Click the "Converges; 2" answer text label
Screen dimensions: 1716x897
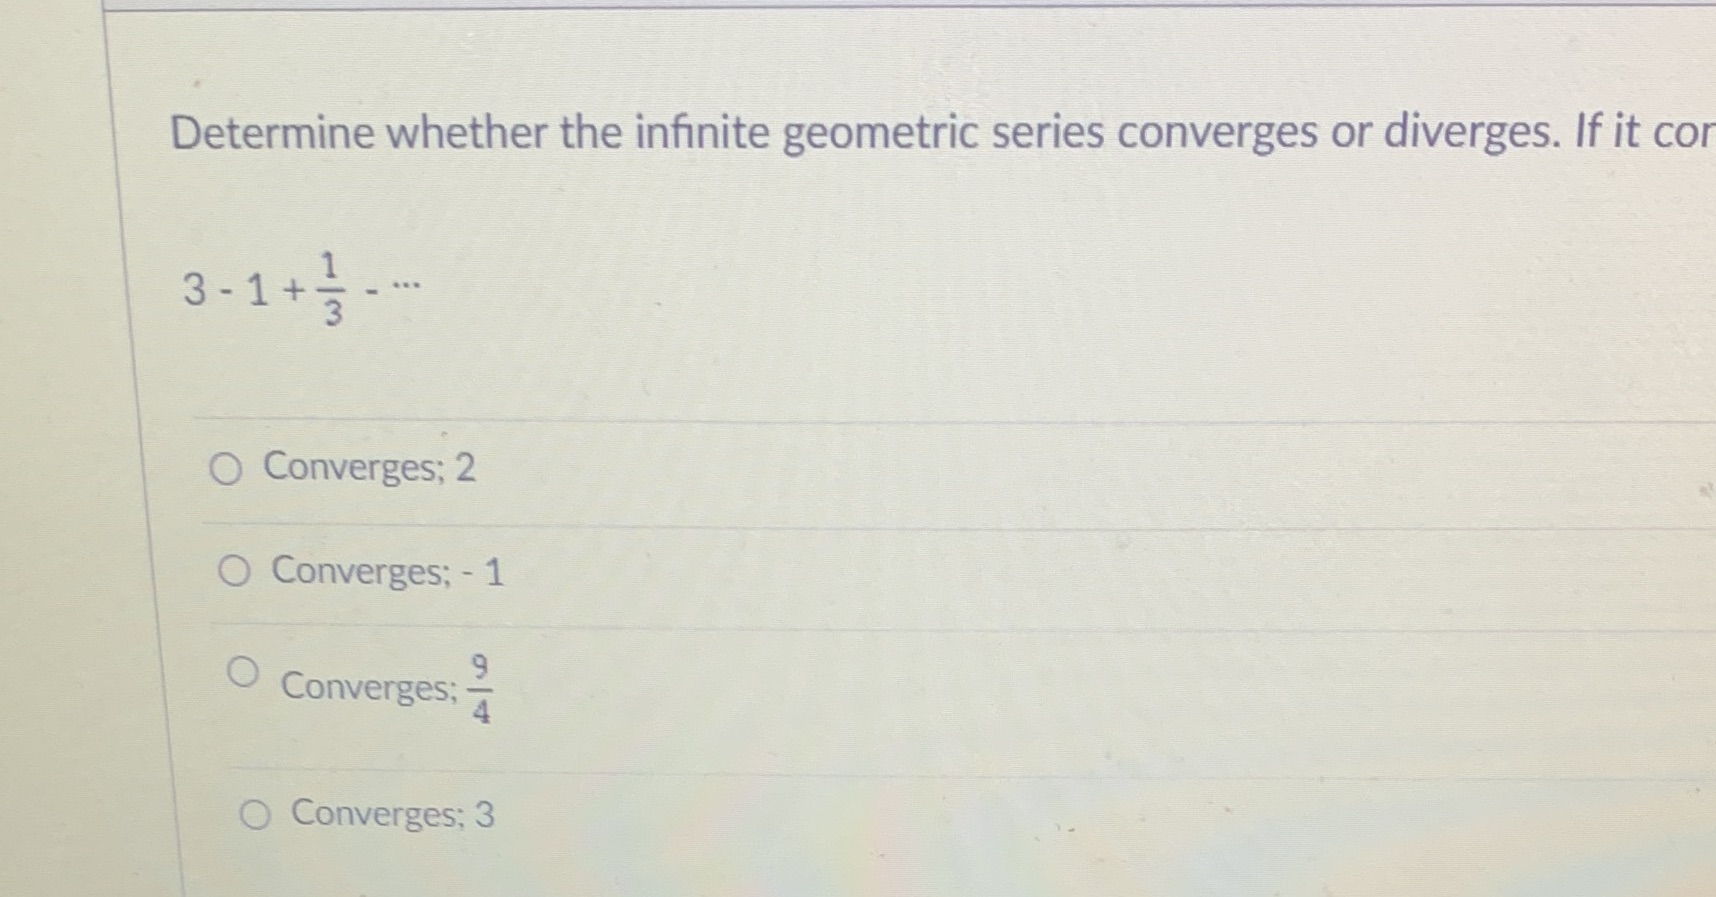[368, 468]
